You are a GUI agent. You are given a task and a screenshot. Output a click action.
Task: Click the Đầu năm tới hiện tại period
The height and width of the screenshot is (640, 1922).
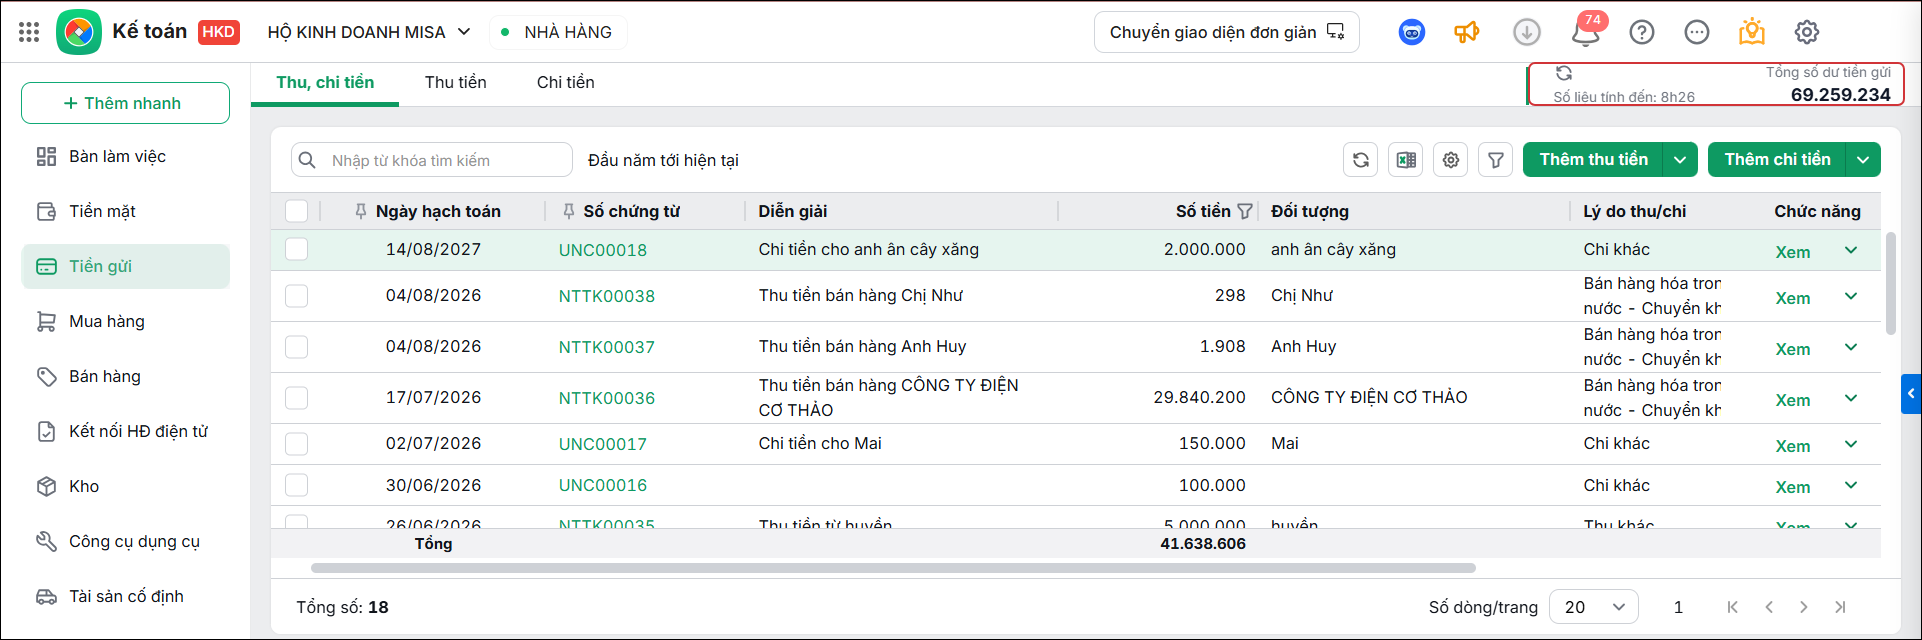click(x=663, y=160)
